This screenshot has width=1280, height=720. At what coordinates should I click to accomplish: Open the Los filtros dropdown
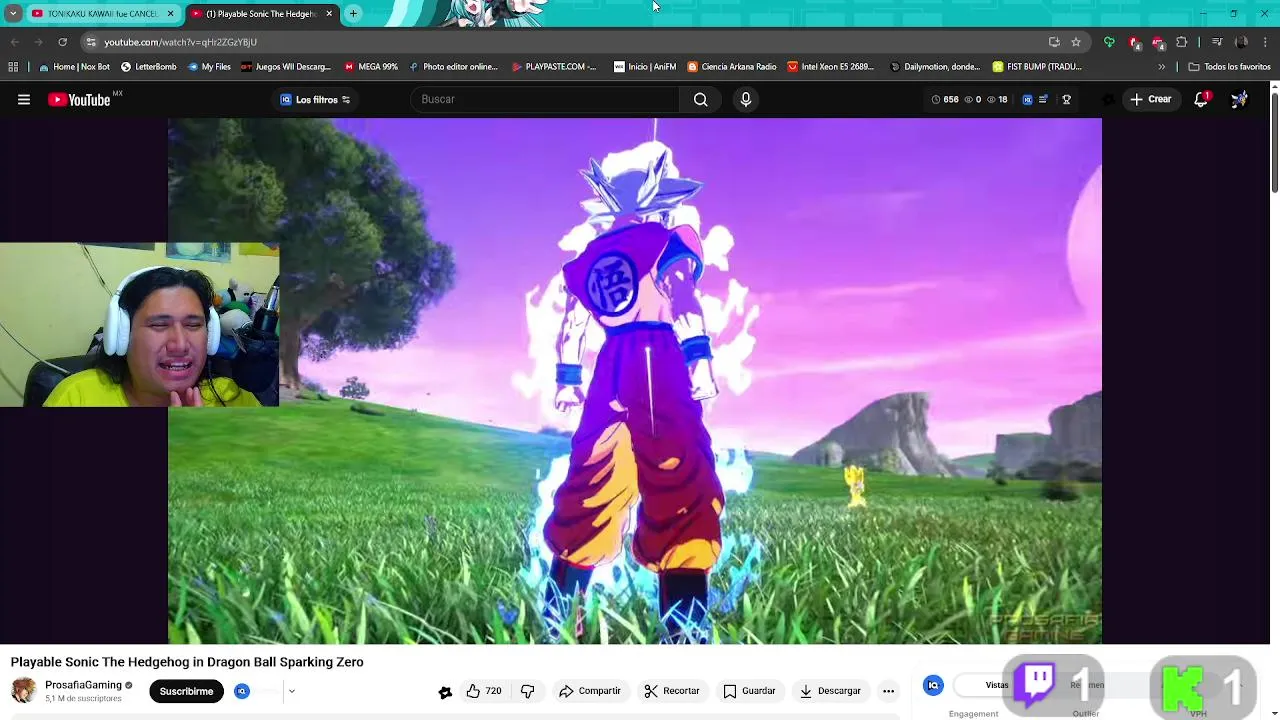315,99
